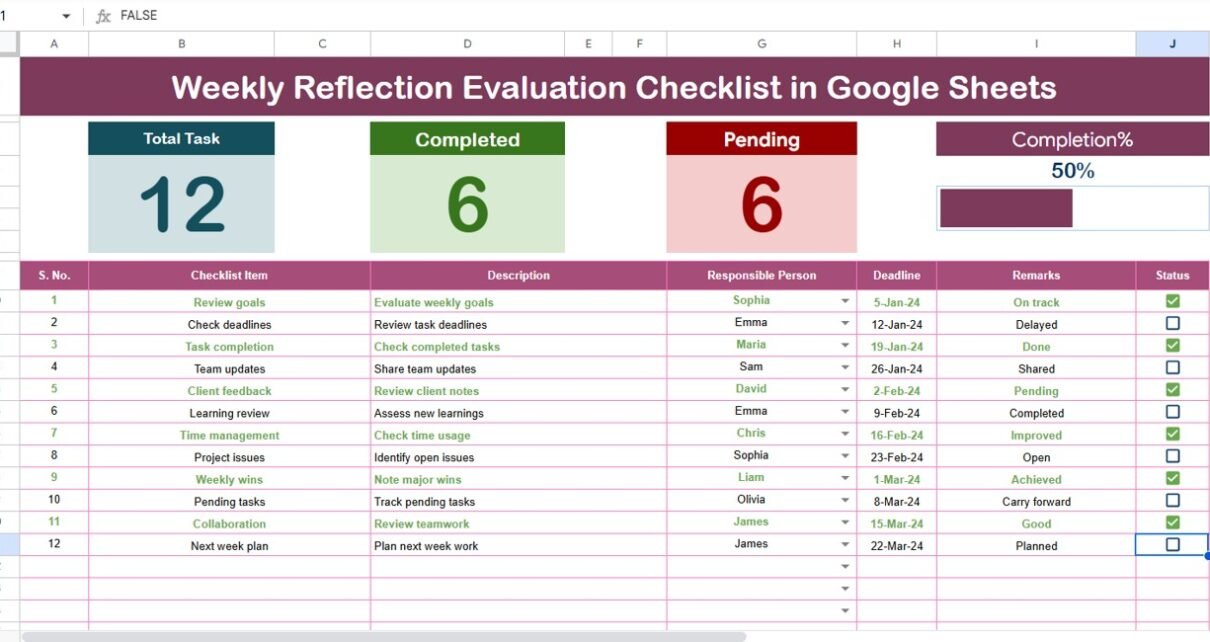Select column header J
This screenshot has width=1210, height=642.
click(1172, 44)
